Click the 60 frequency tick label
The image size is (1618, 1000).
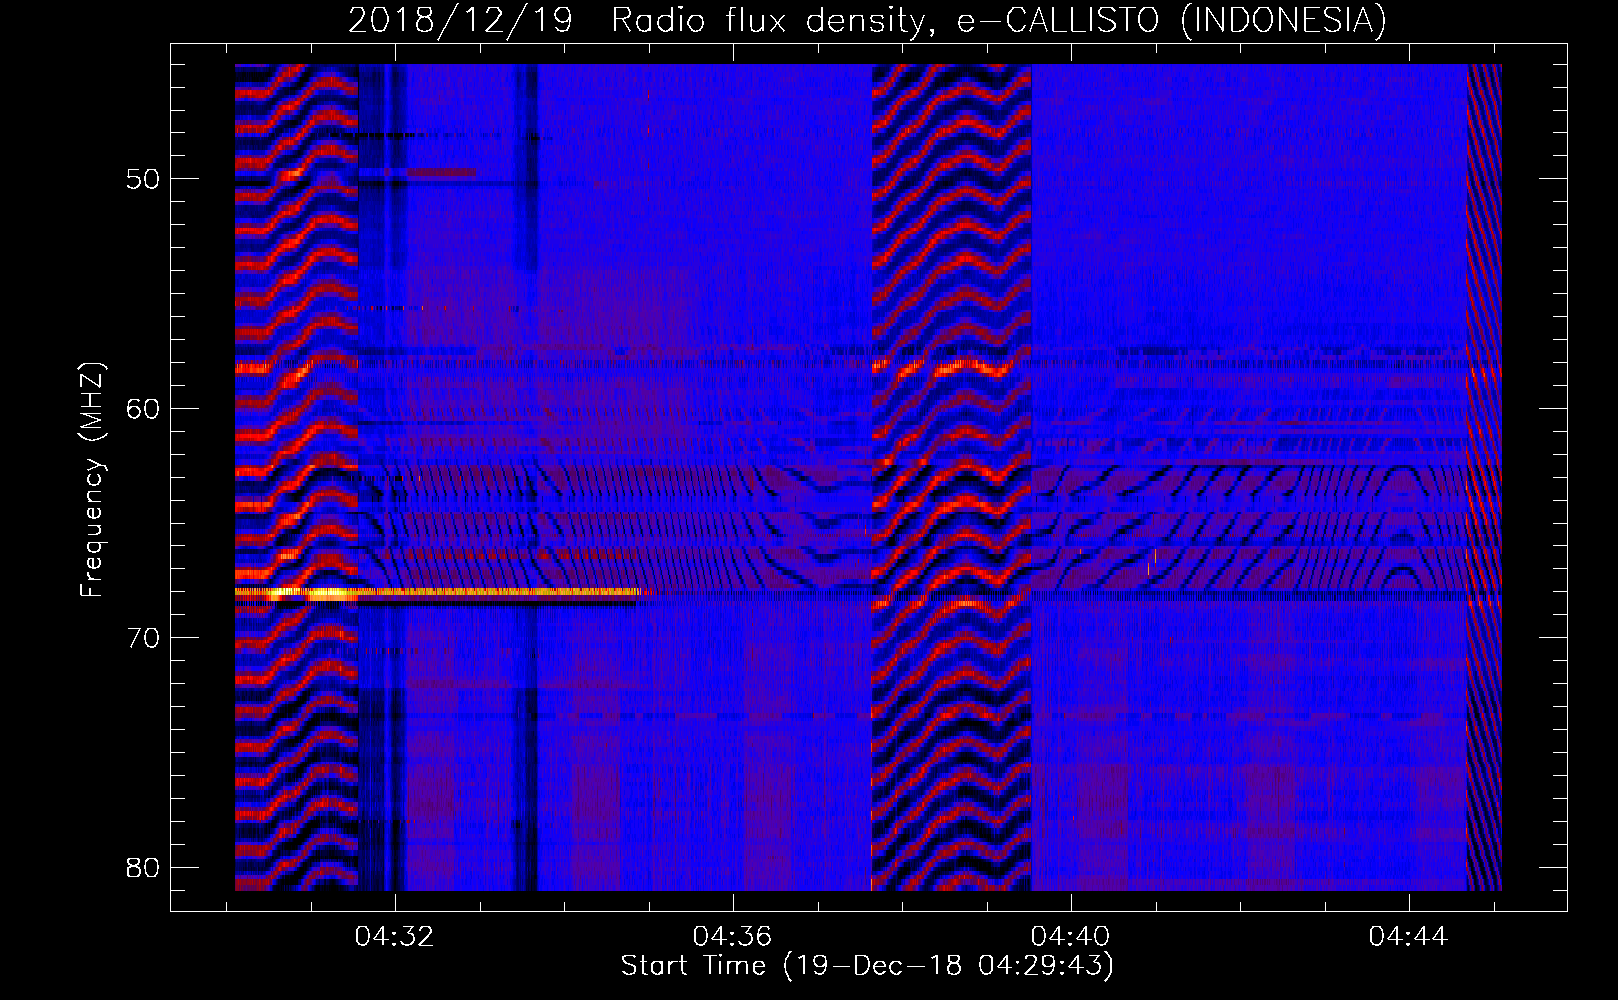pyautogui.click(x=143, y=408)
